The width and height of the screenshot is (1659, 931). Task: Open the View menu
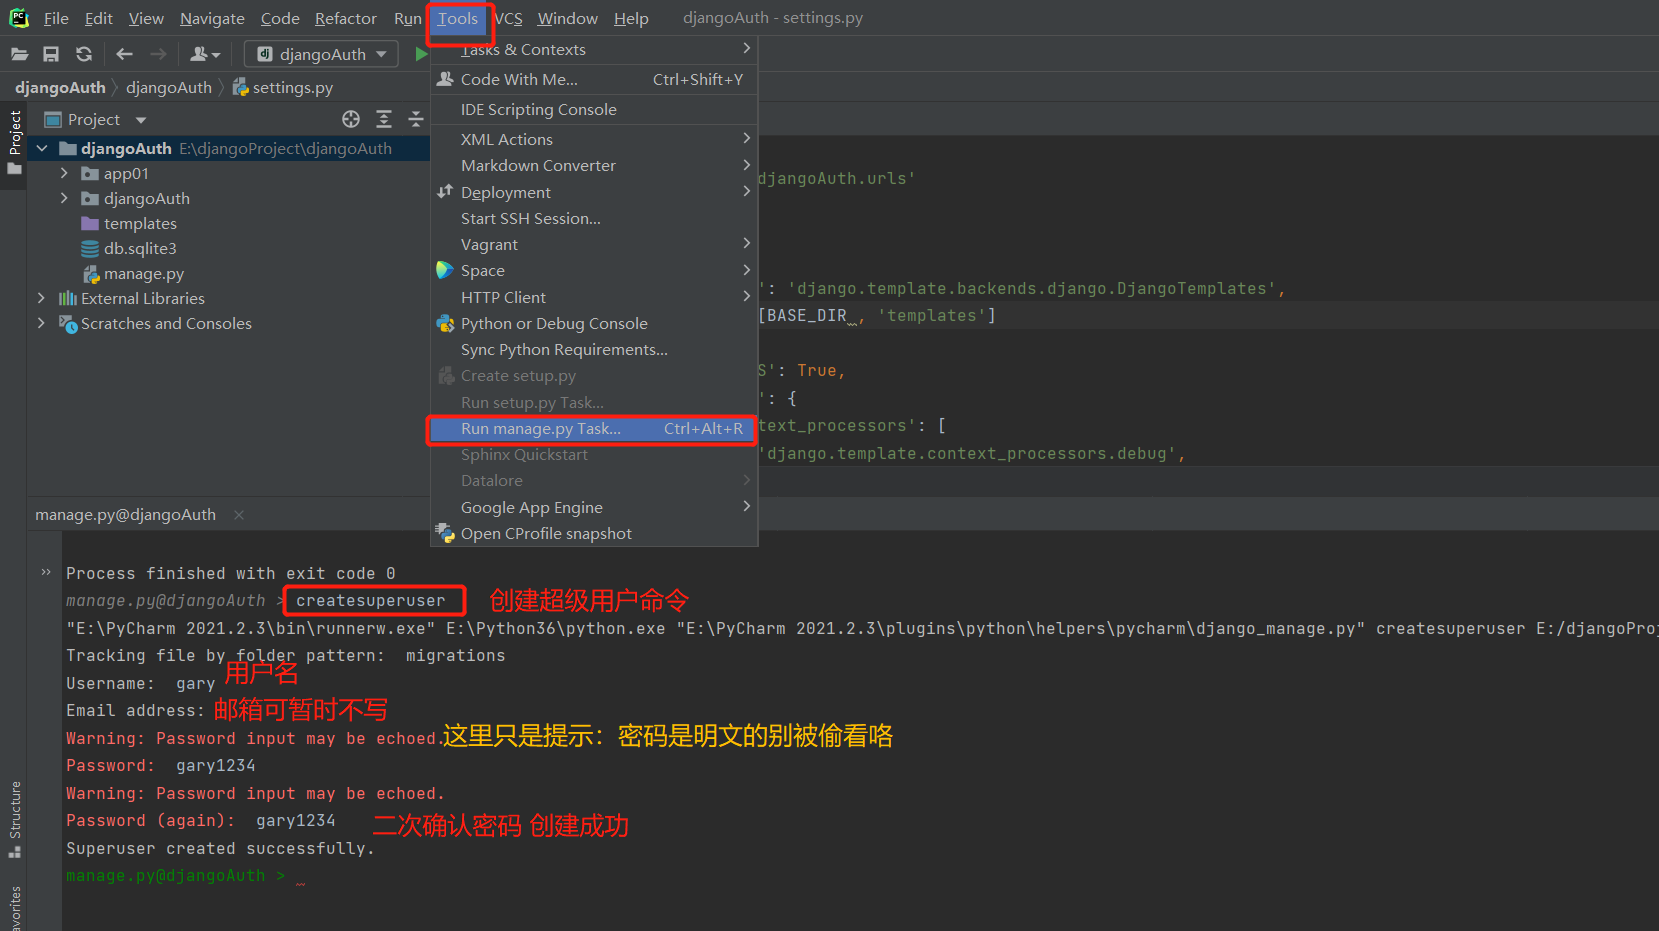(146, 18)
